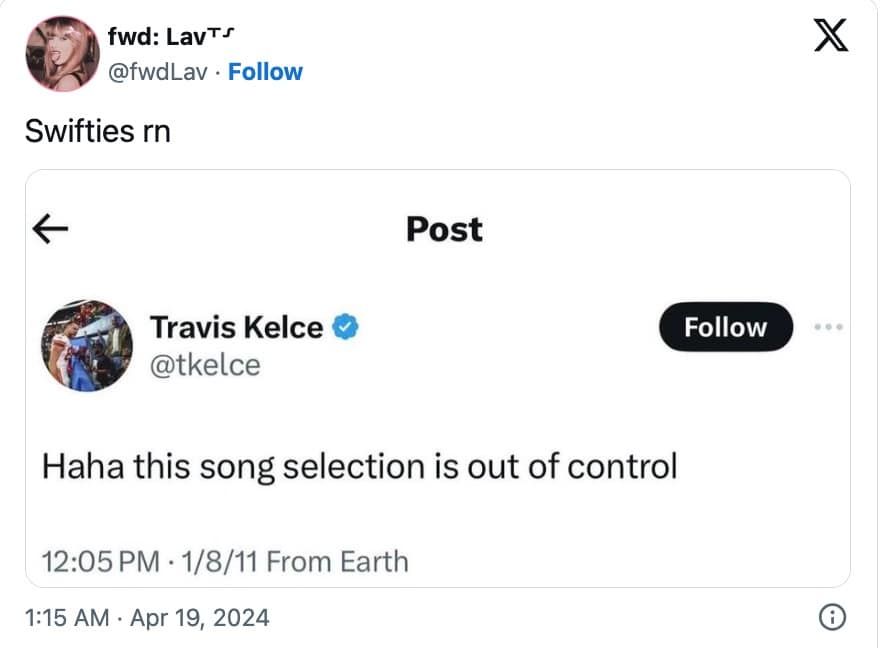Image resolution: width=896 pixels, height=648 pixels.
Task: Click Travis Kelce's profile avatar
Action: click(x=87, y=345)
